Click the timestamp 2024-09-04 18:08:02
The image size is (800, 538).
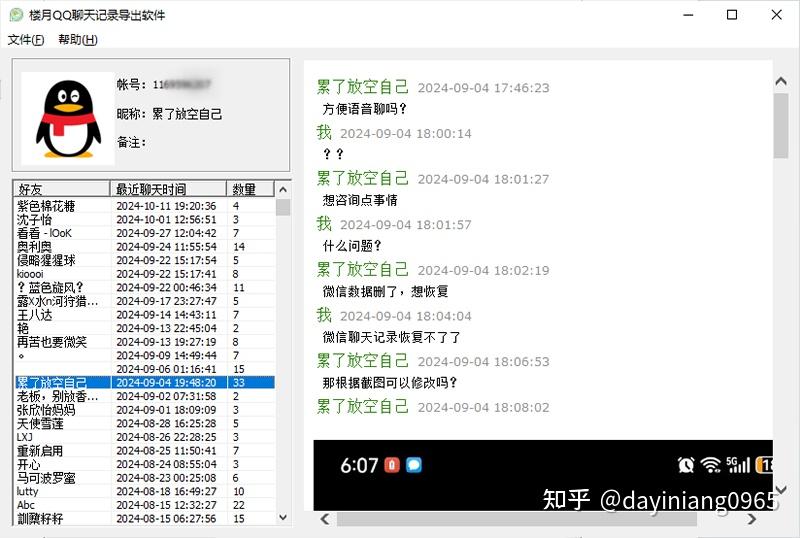(484, 407)
